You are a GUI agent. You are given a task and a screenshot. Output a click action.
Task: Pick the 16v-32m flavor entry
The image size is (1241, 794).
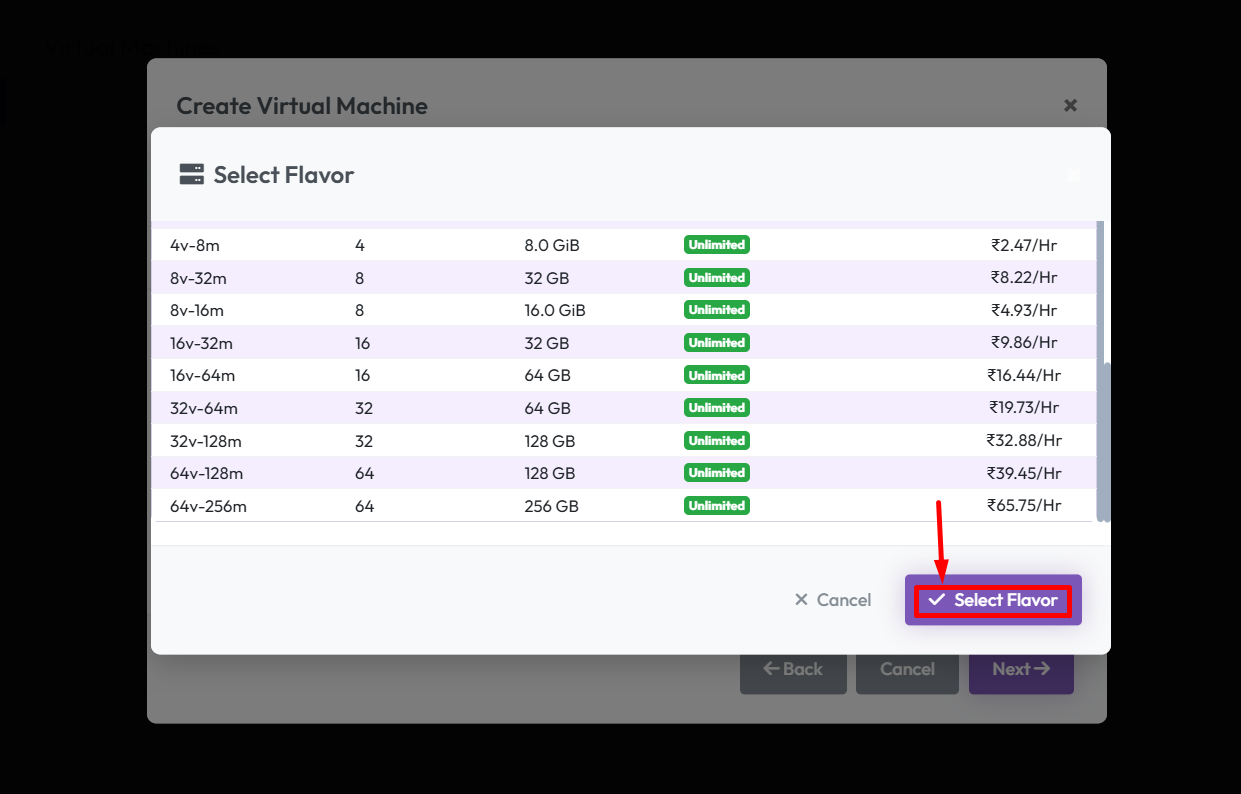(x=201, y=344)
